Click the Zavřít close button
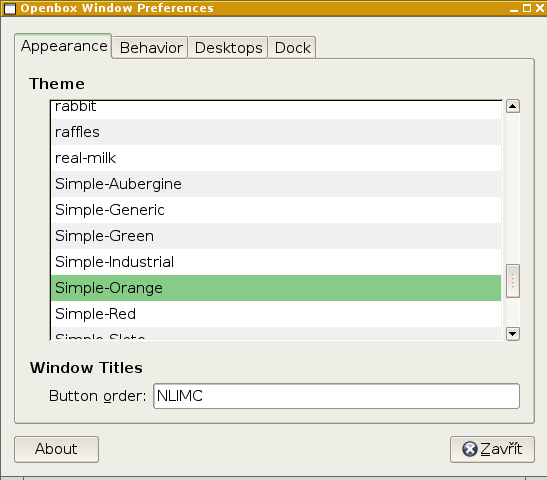 pos(492,449)
